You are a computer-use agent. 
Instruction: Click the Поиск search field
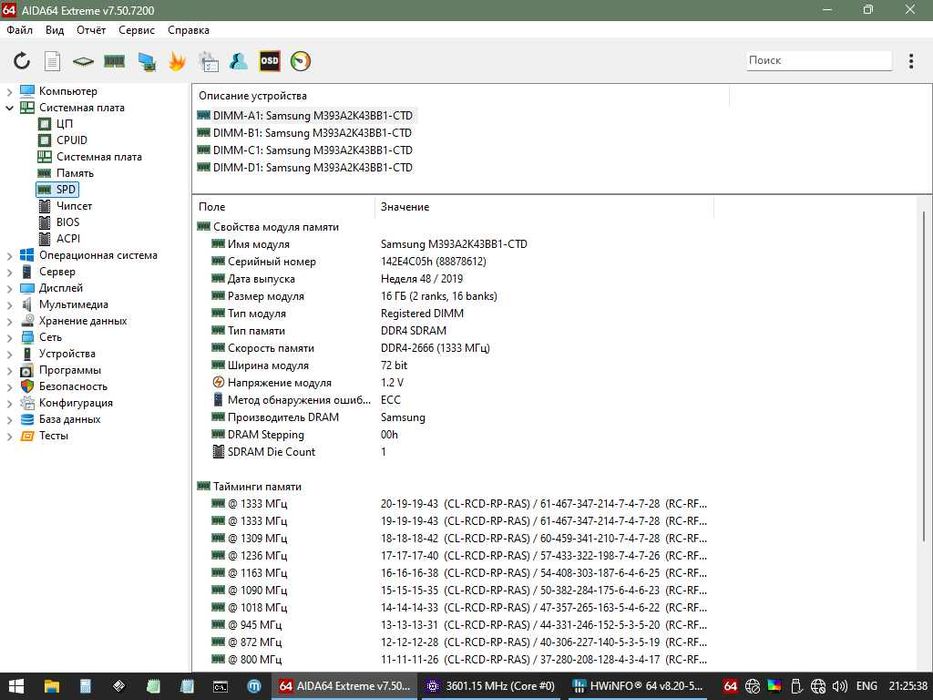pos(819,60)
